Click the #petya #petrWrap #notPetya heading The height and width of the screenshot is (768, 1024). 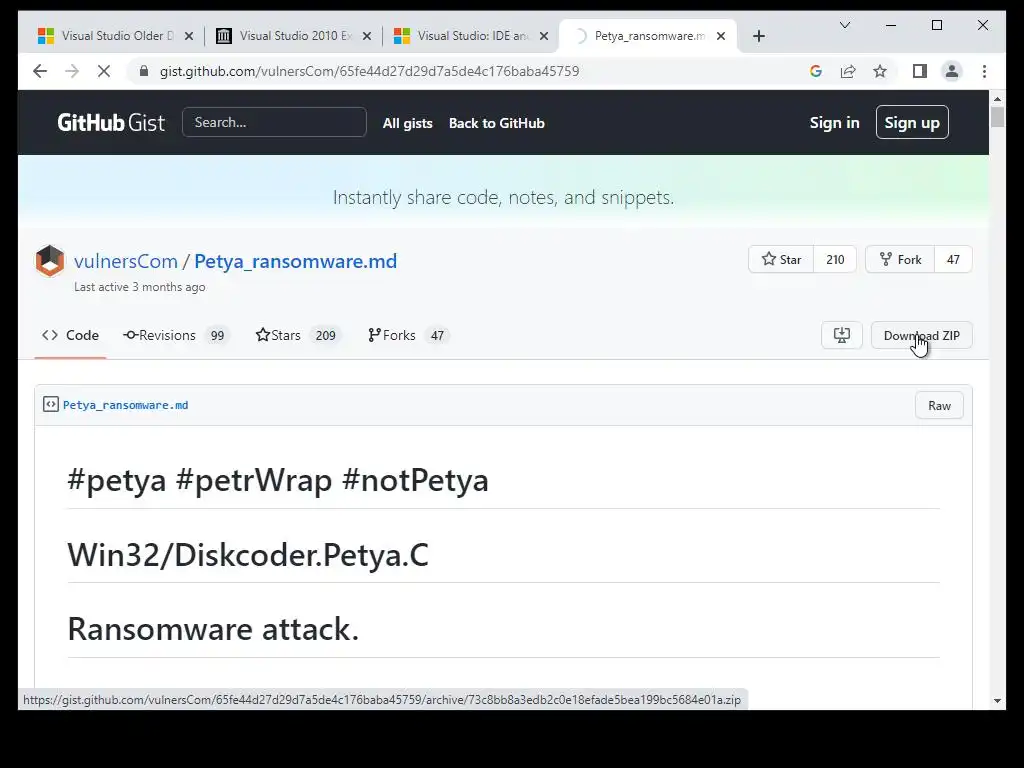pyautogui.click(x=278, y=480)
